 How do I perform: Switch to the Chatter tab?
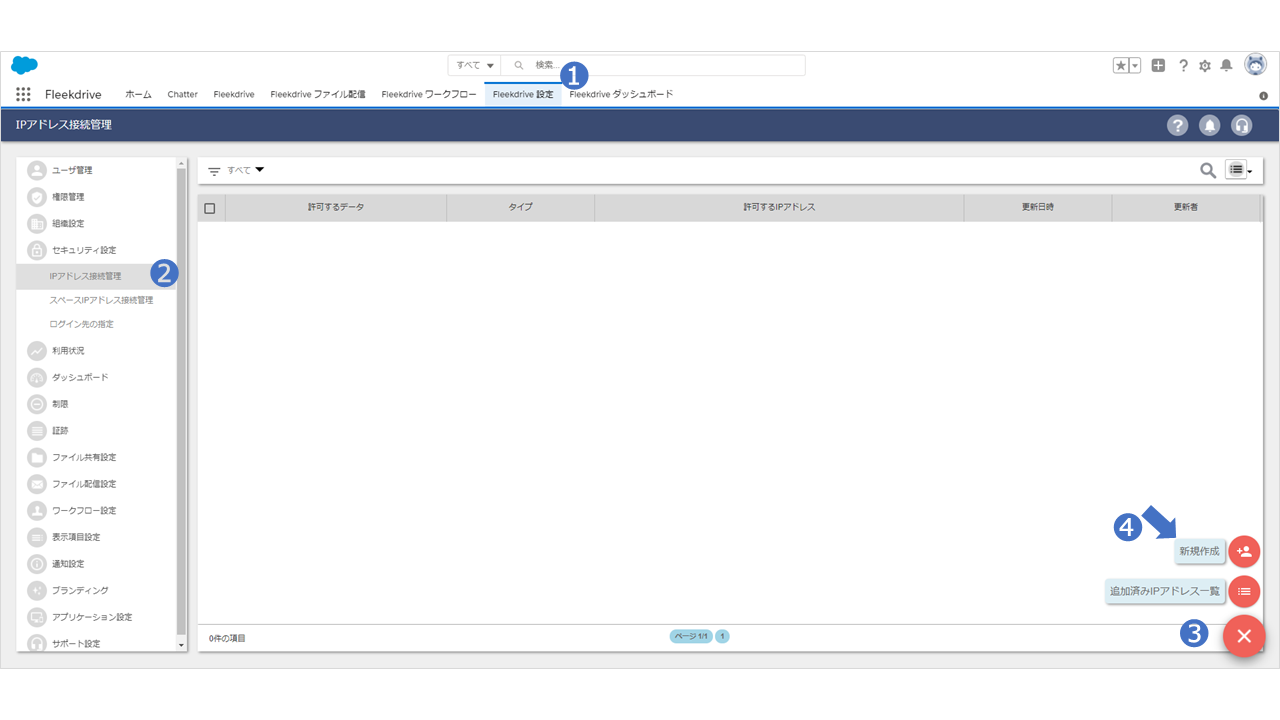(x=183, y=94)
